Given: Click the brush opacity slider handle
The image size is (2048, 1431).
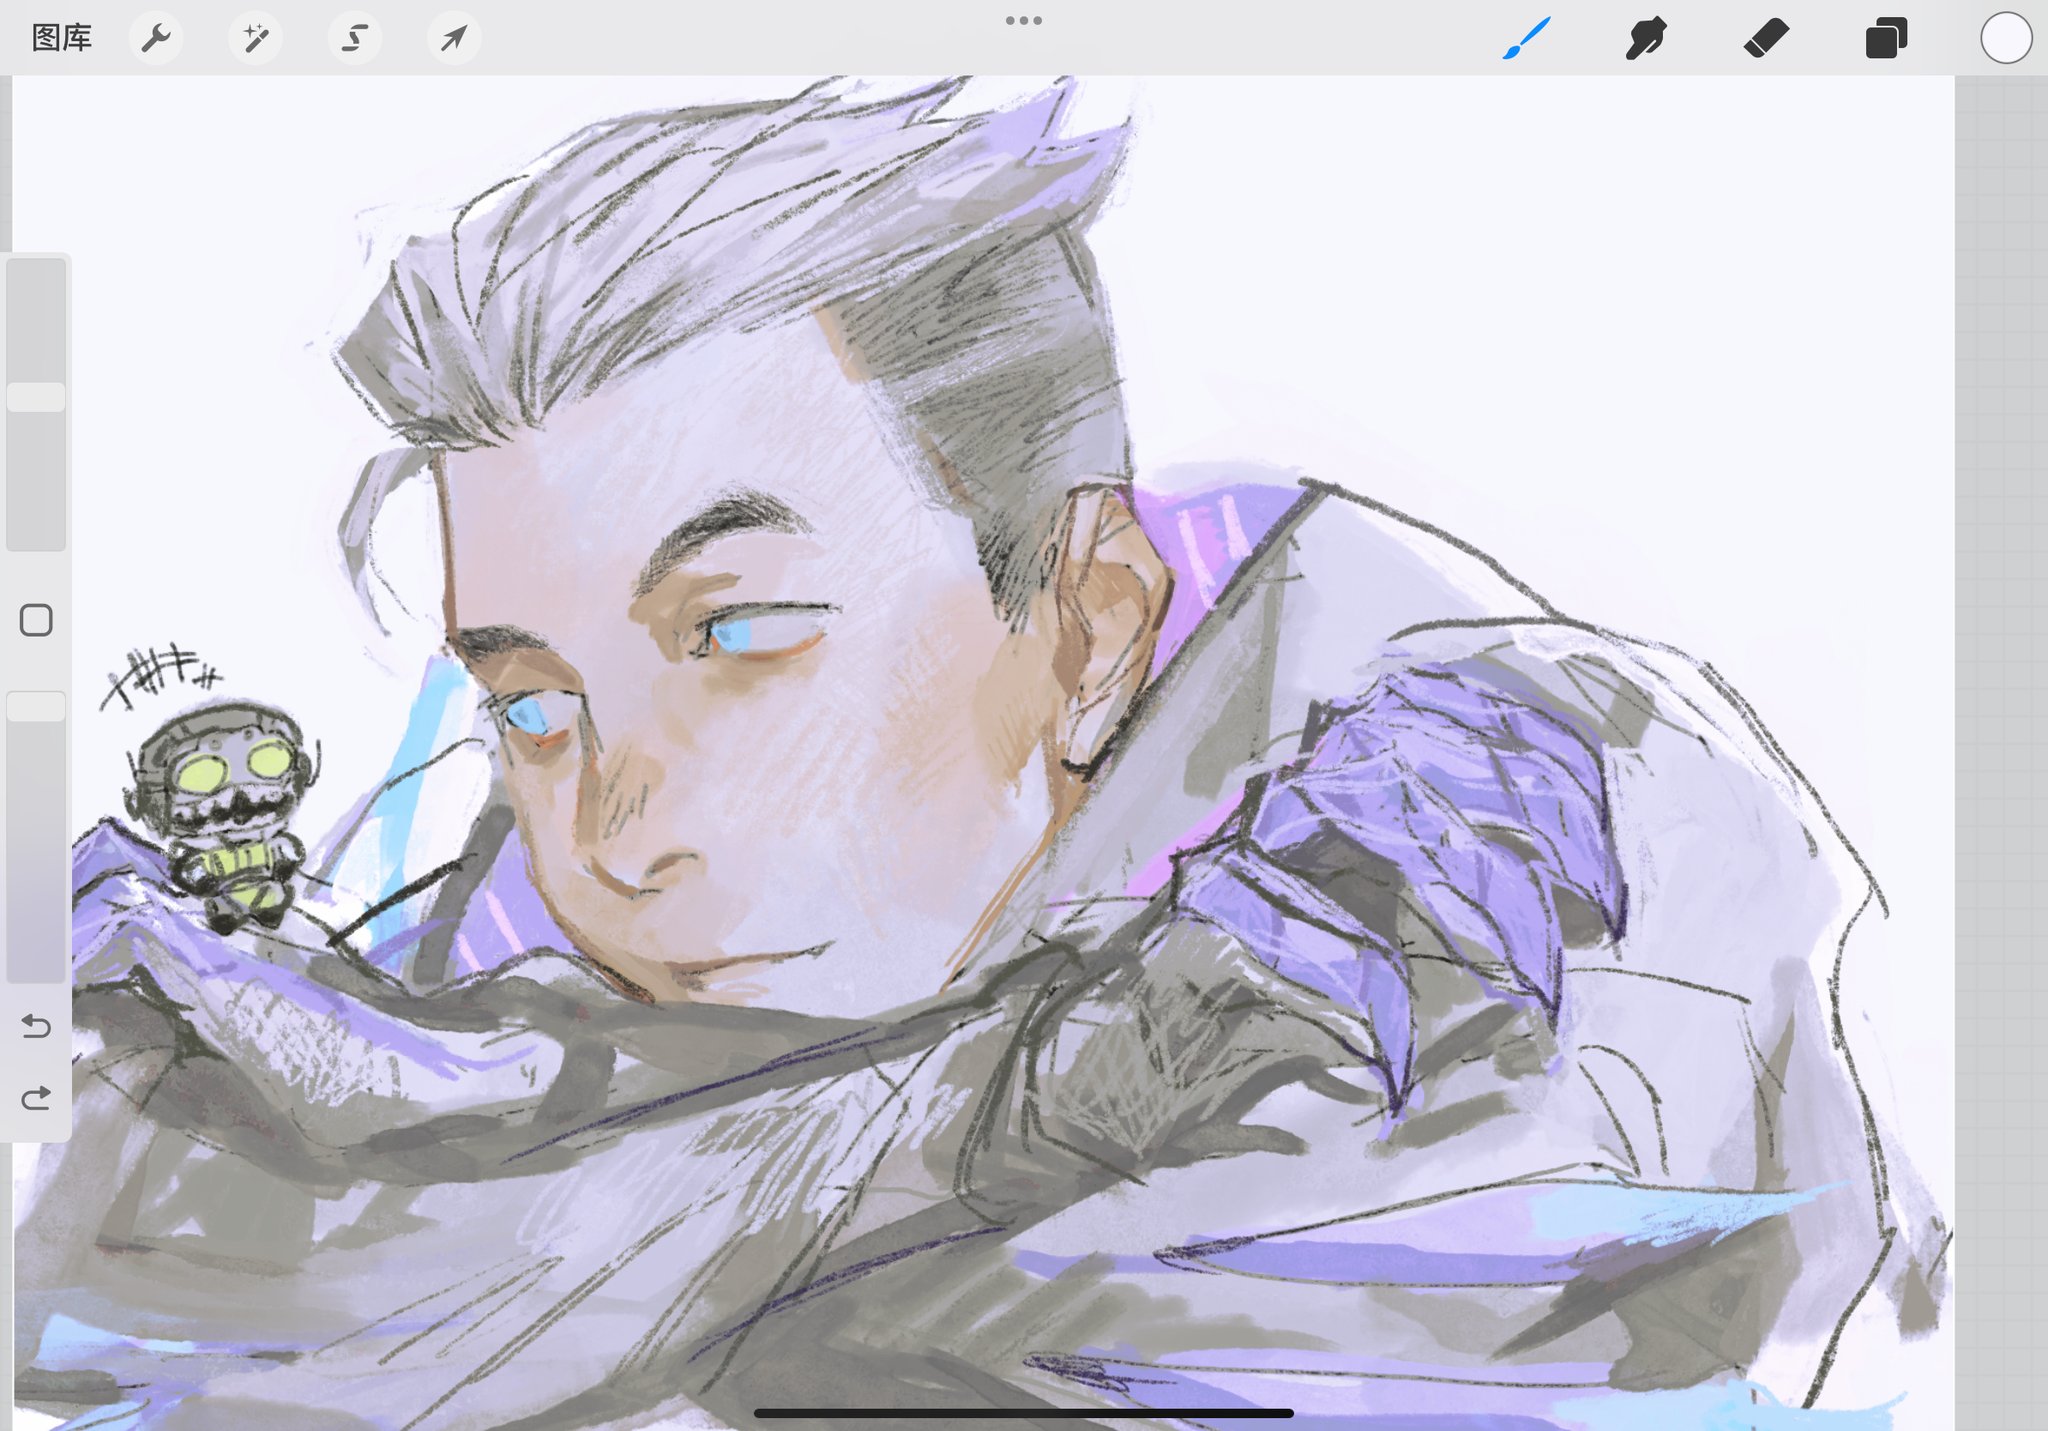Looking at the screenshot, I should click(x=36, y=706).
